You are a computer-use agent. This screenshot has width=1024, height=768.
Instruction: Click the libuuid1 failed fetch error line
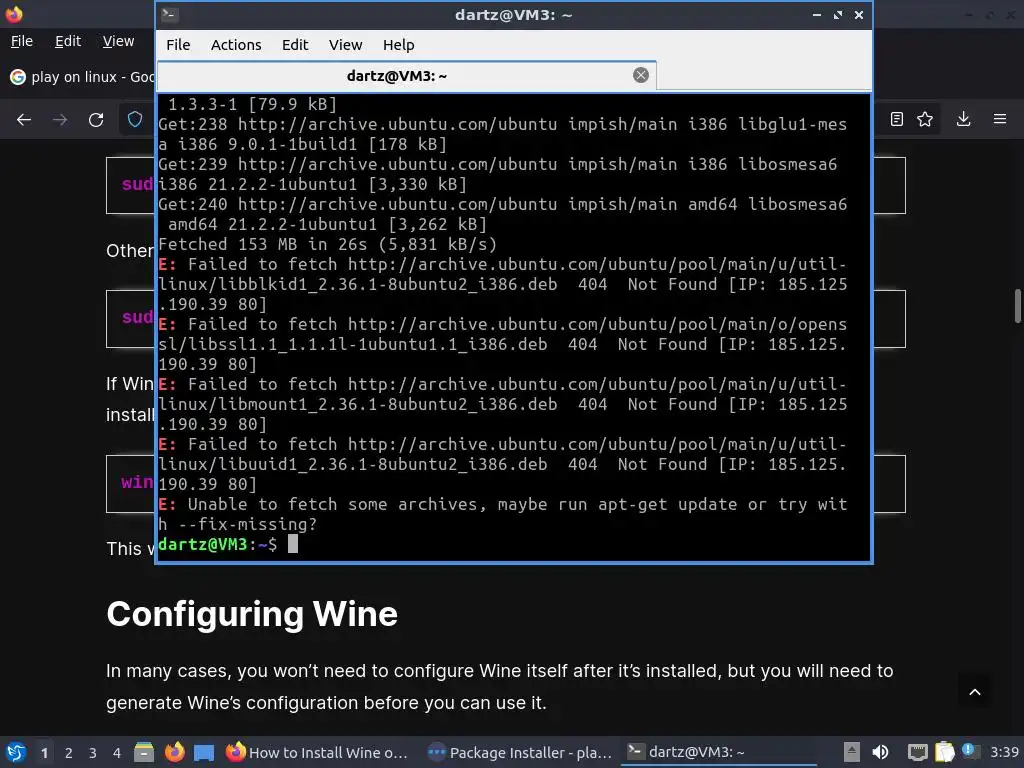click(503, 464)
